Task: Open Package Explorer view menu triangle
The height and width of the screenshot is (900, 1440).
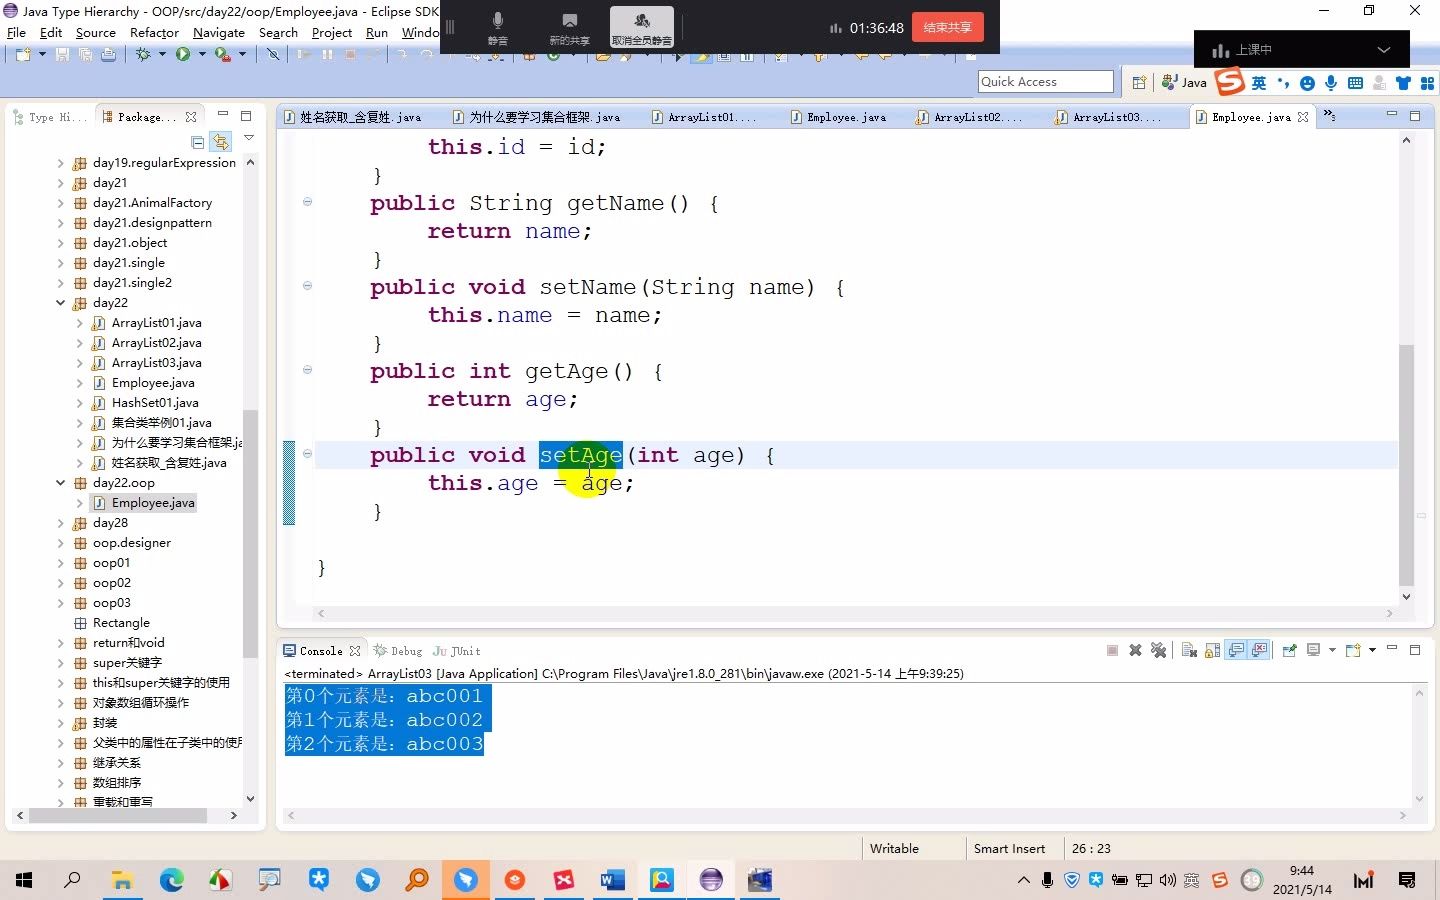Action: [249, 138]
